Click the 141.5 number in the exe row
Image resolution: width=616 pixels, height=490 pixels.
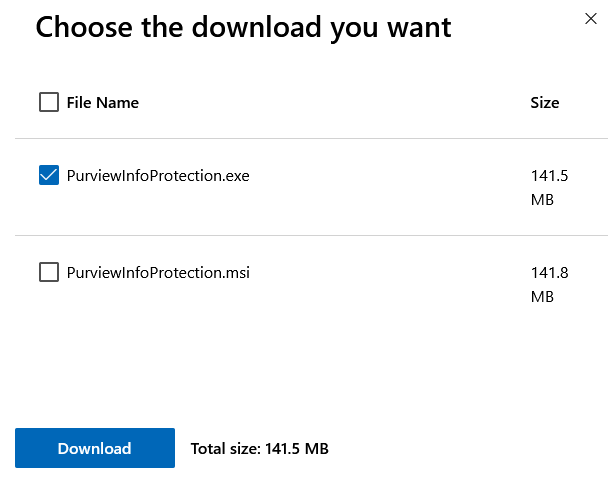549,176
